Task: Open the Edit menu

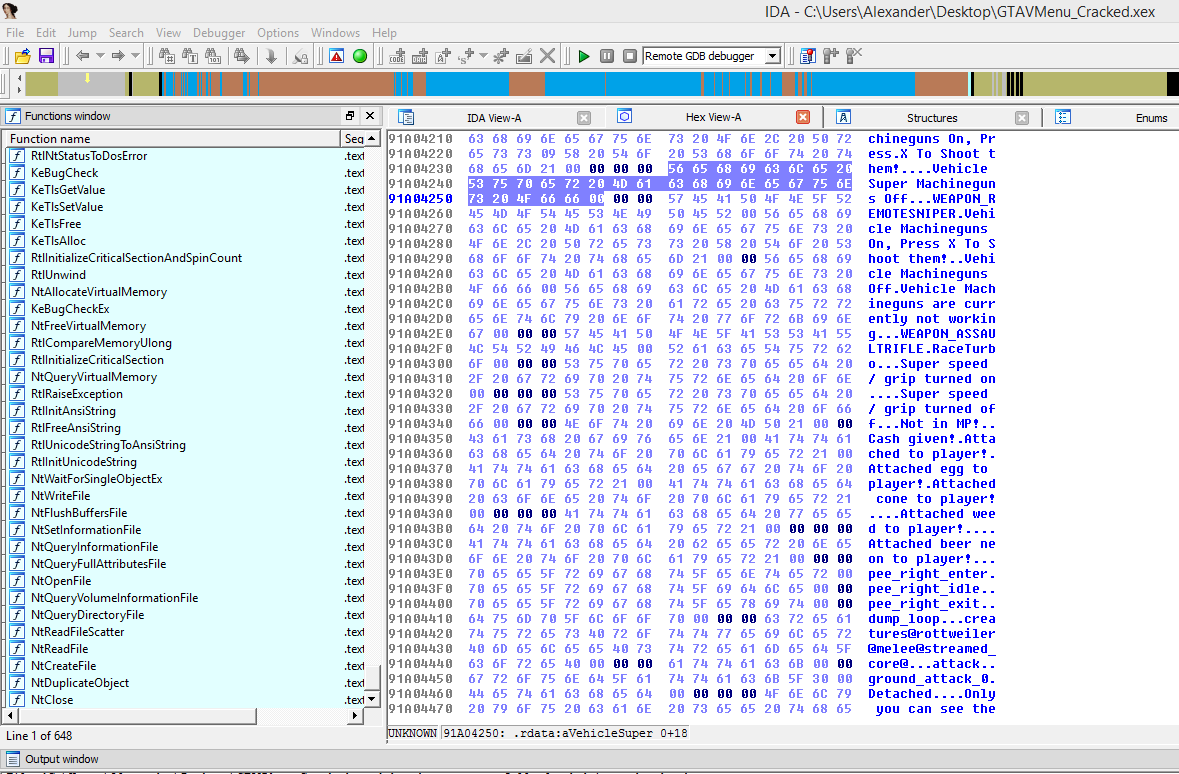Action: click(46, 33)
